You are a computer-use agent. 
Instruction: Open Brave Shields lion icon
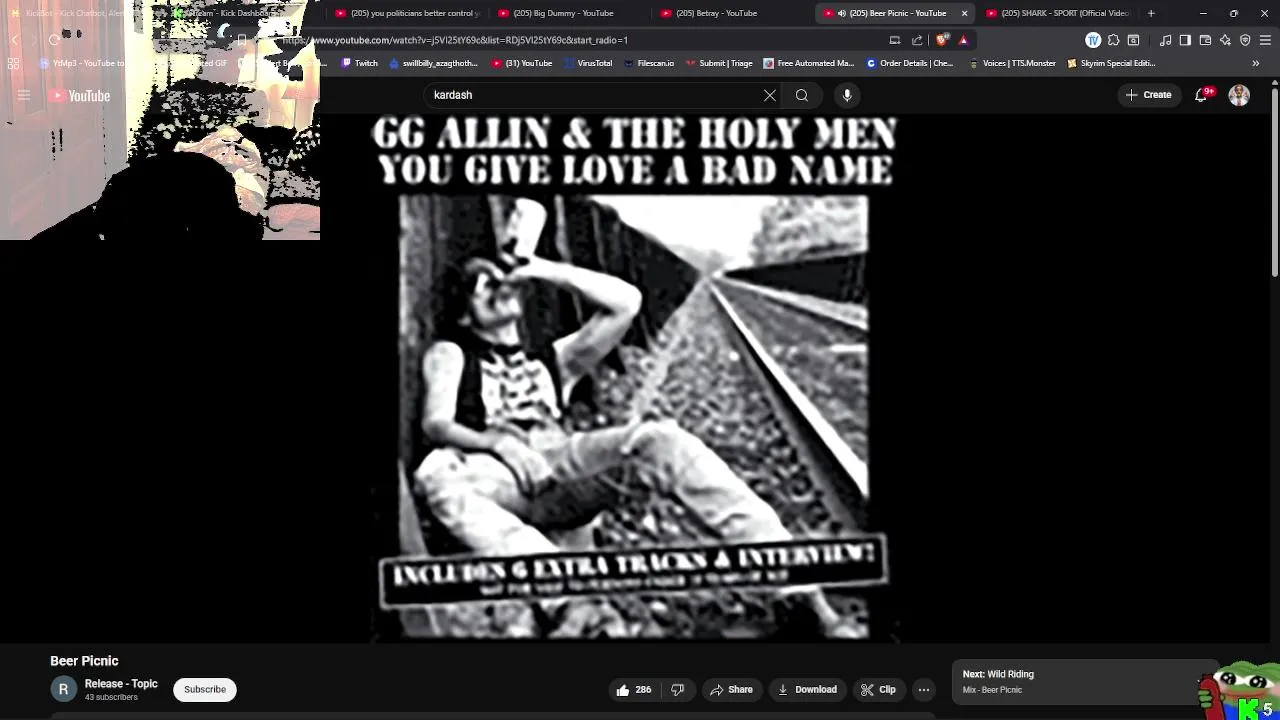(943, 40)
